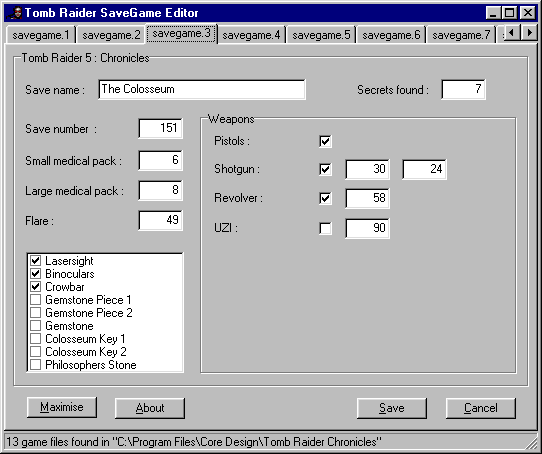Click the UZI ammo field

[367, 228]
